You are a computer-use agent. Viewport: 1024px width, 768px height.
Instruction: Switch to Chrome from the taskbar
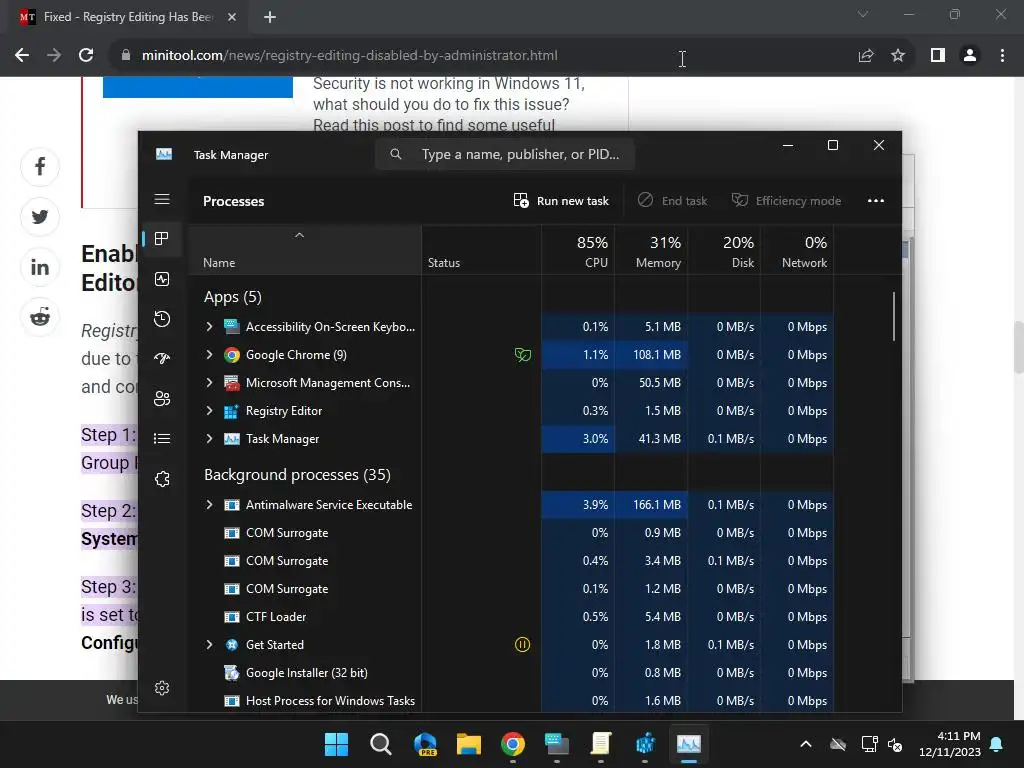click(513, 744)
